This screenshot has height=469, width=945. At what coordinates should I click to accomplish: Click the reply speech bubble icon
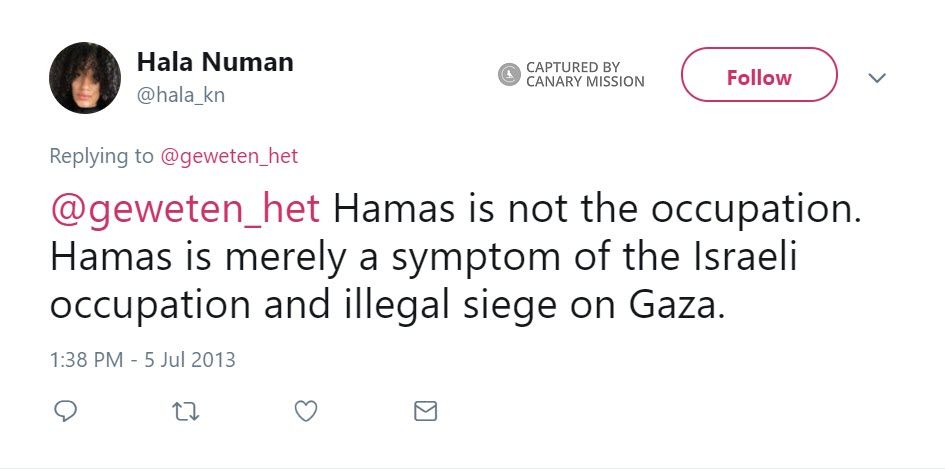point(66,410)
